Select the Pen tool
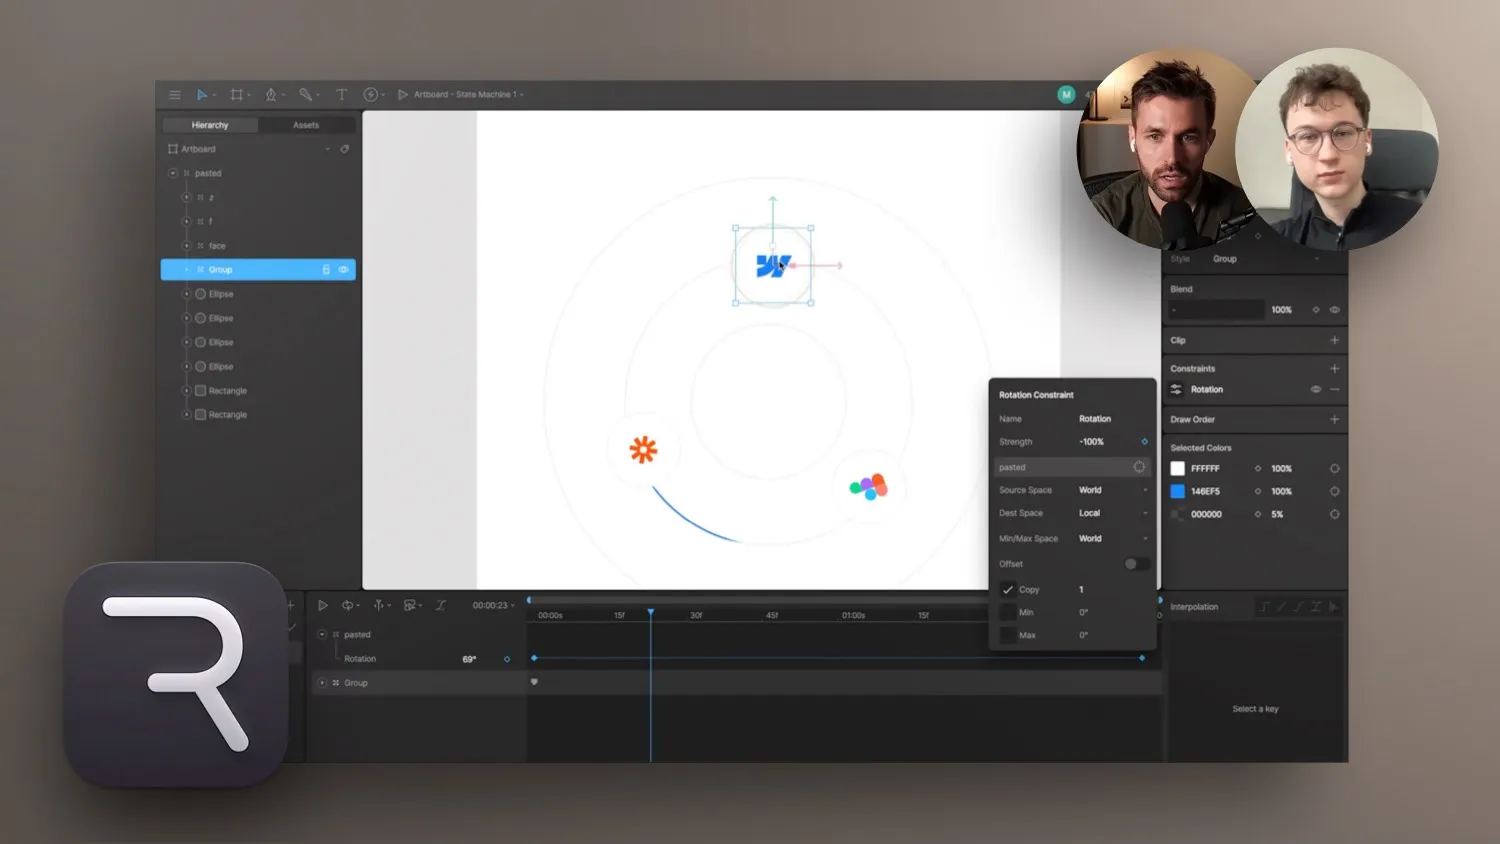Viewport: 1500px width, 844px height. coord(271,95)
